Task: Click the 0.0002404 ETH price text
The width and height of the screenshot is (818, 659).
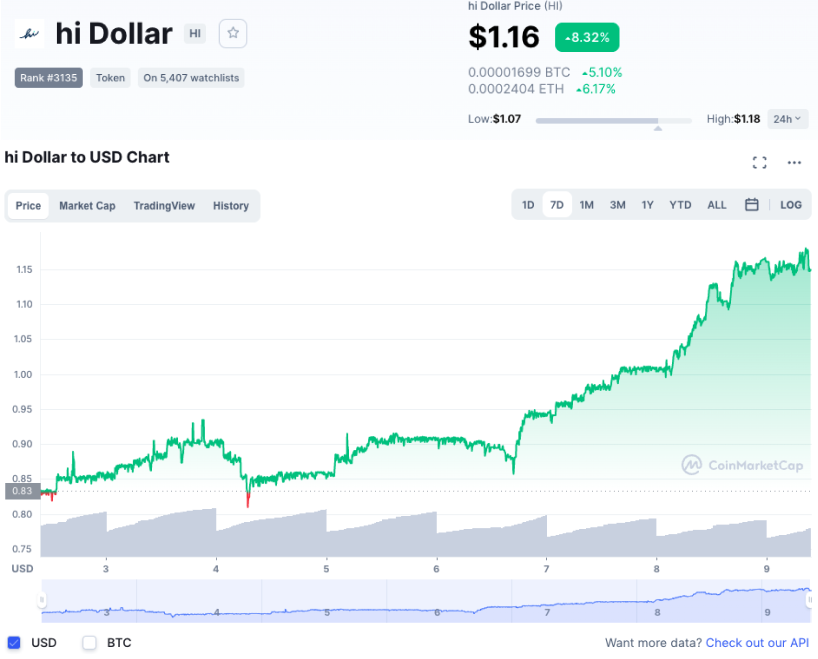Action: pyautogui.click(x=516, y=89)
